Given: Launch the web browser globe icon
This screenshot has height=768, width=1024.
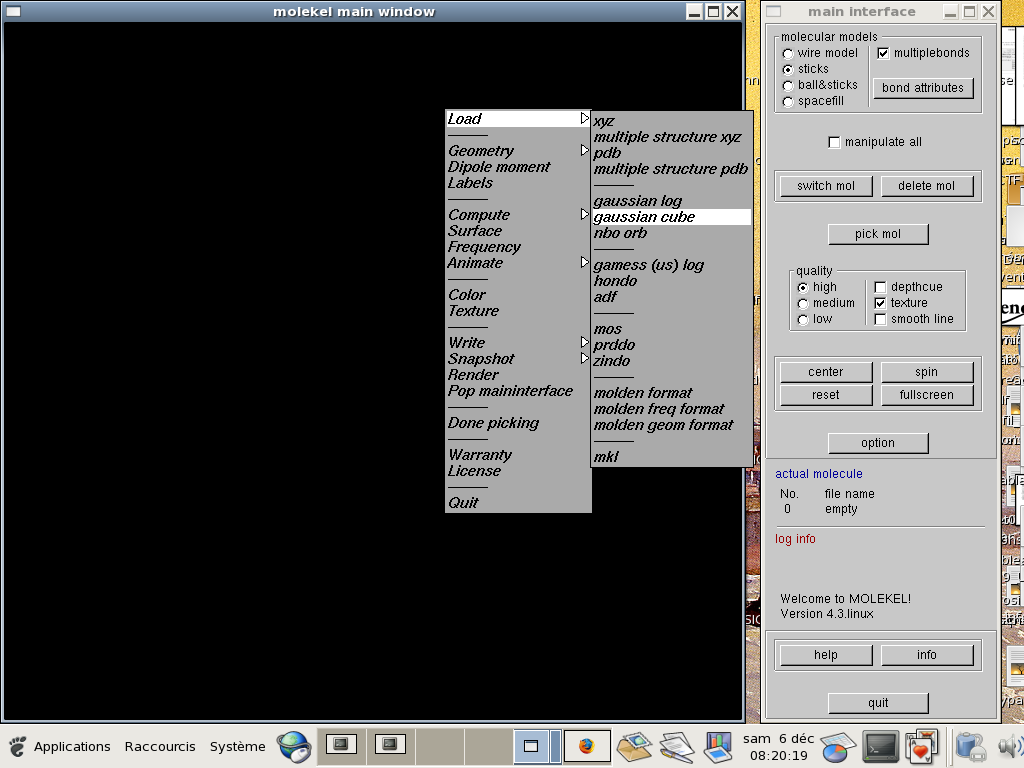Looking at the screenshot, I should pos(294,746).
